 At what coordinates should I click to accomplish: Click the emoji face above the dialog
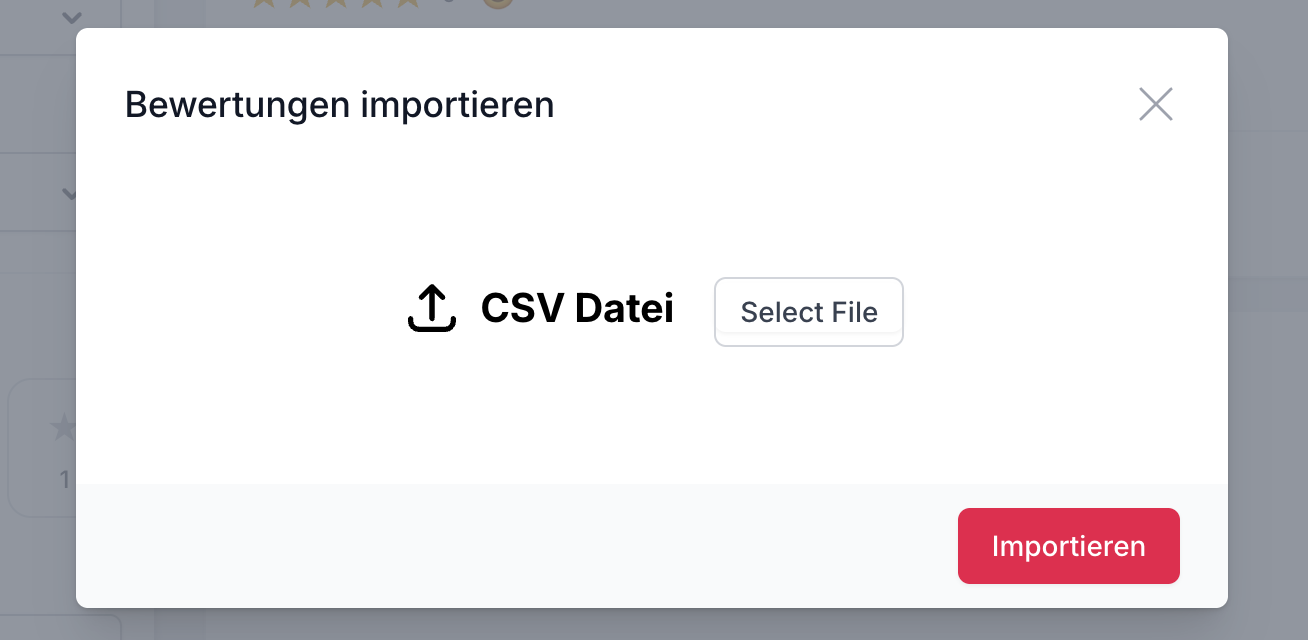(x=497, y=4)
